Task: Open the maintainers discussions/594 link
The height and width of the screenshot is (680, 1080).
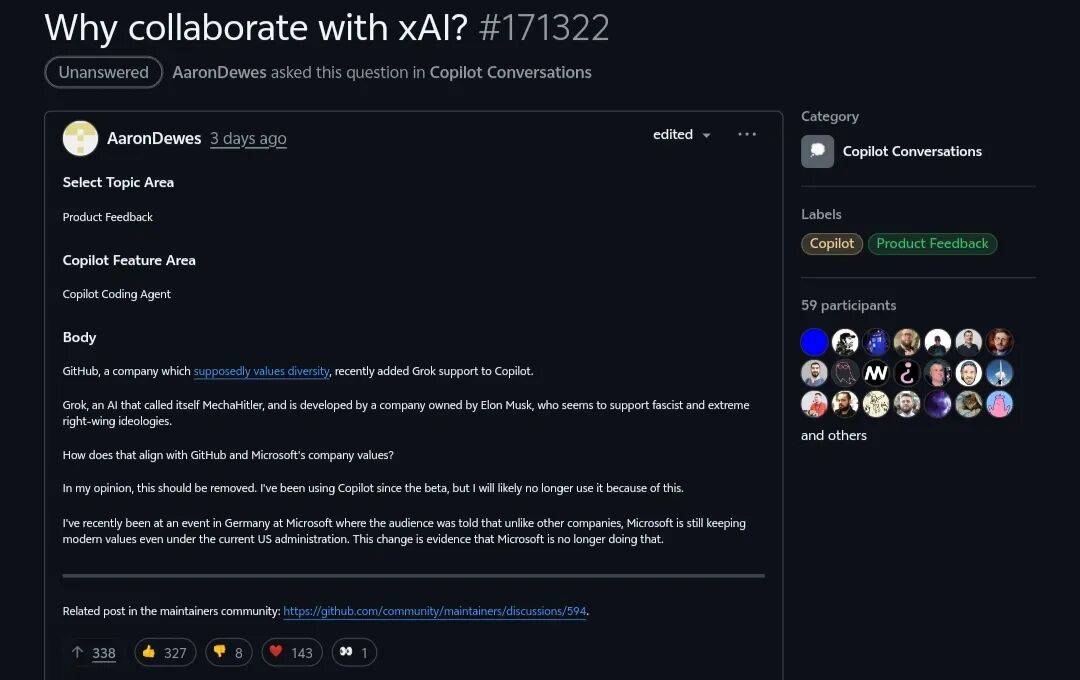Action: pos(435,611)
